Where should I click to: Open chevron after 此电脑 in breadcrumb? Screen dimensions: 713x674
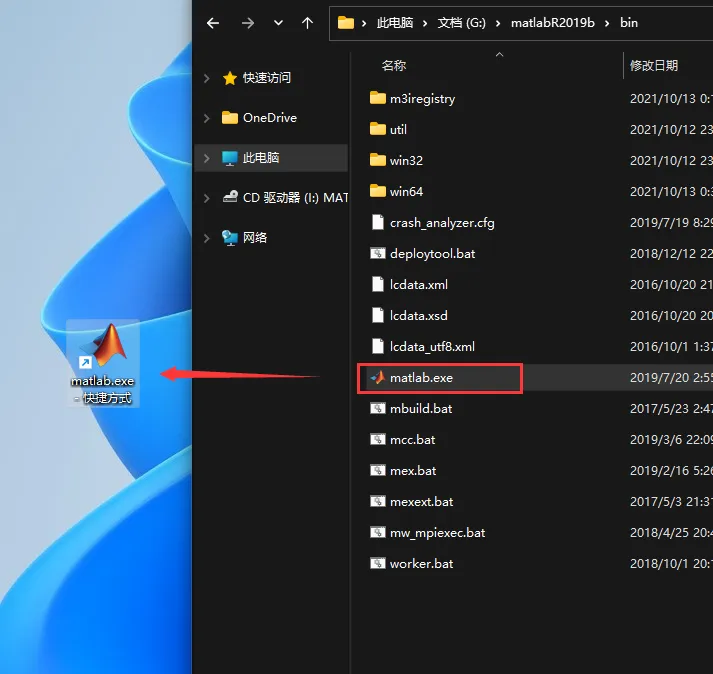(425, 23)
